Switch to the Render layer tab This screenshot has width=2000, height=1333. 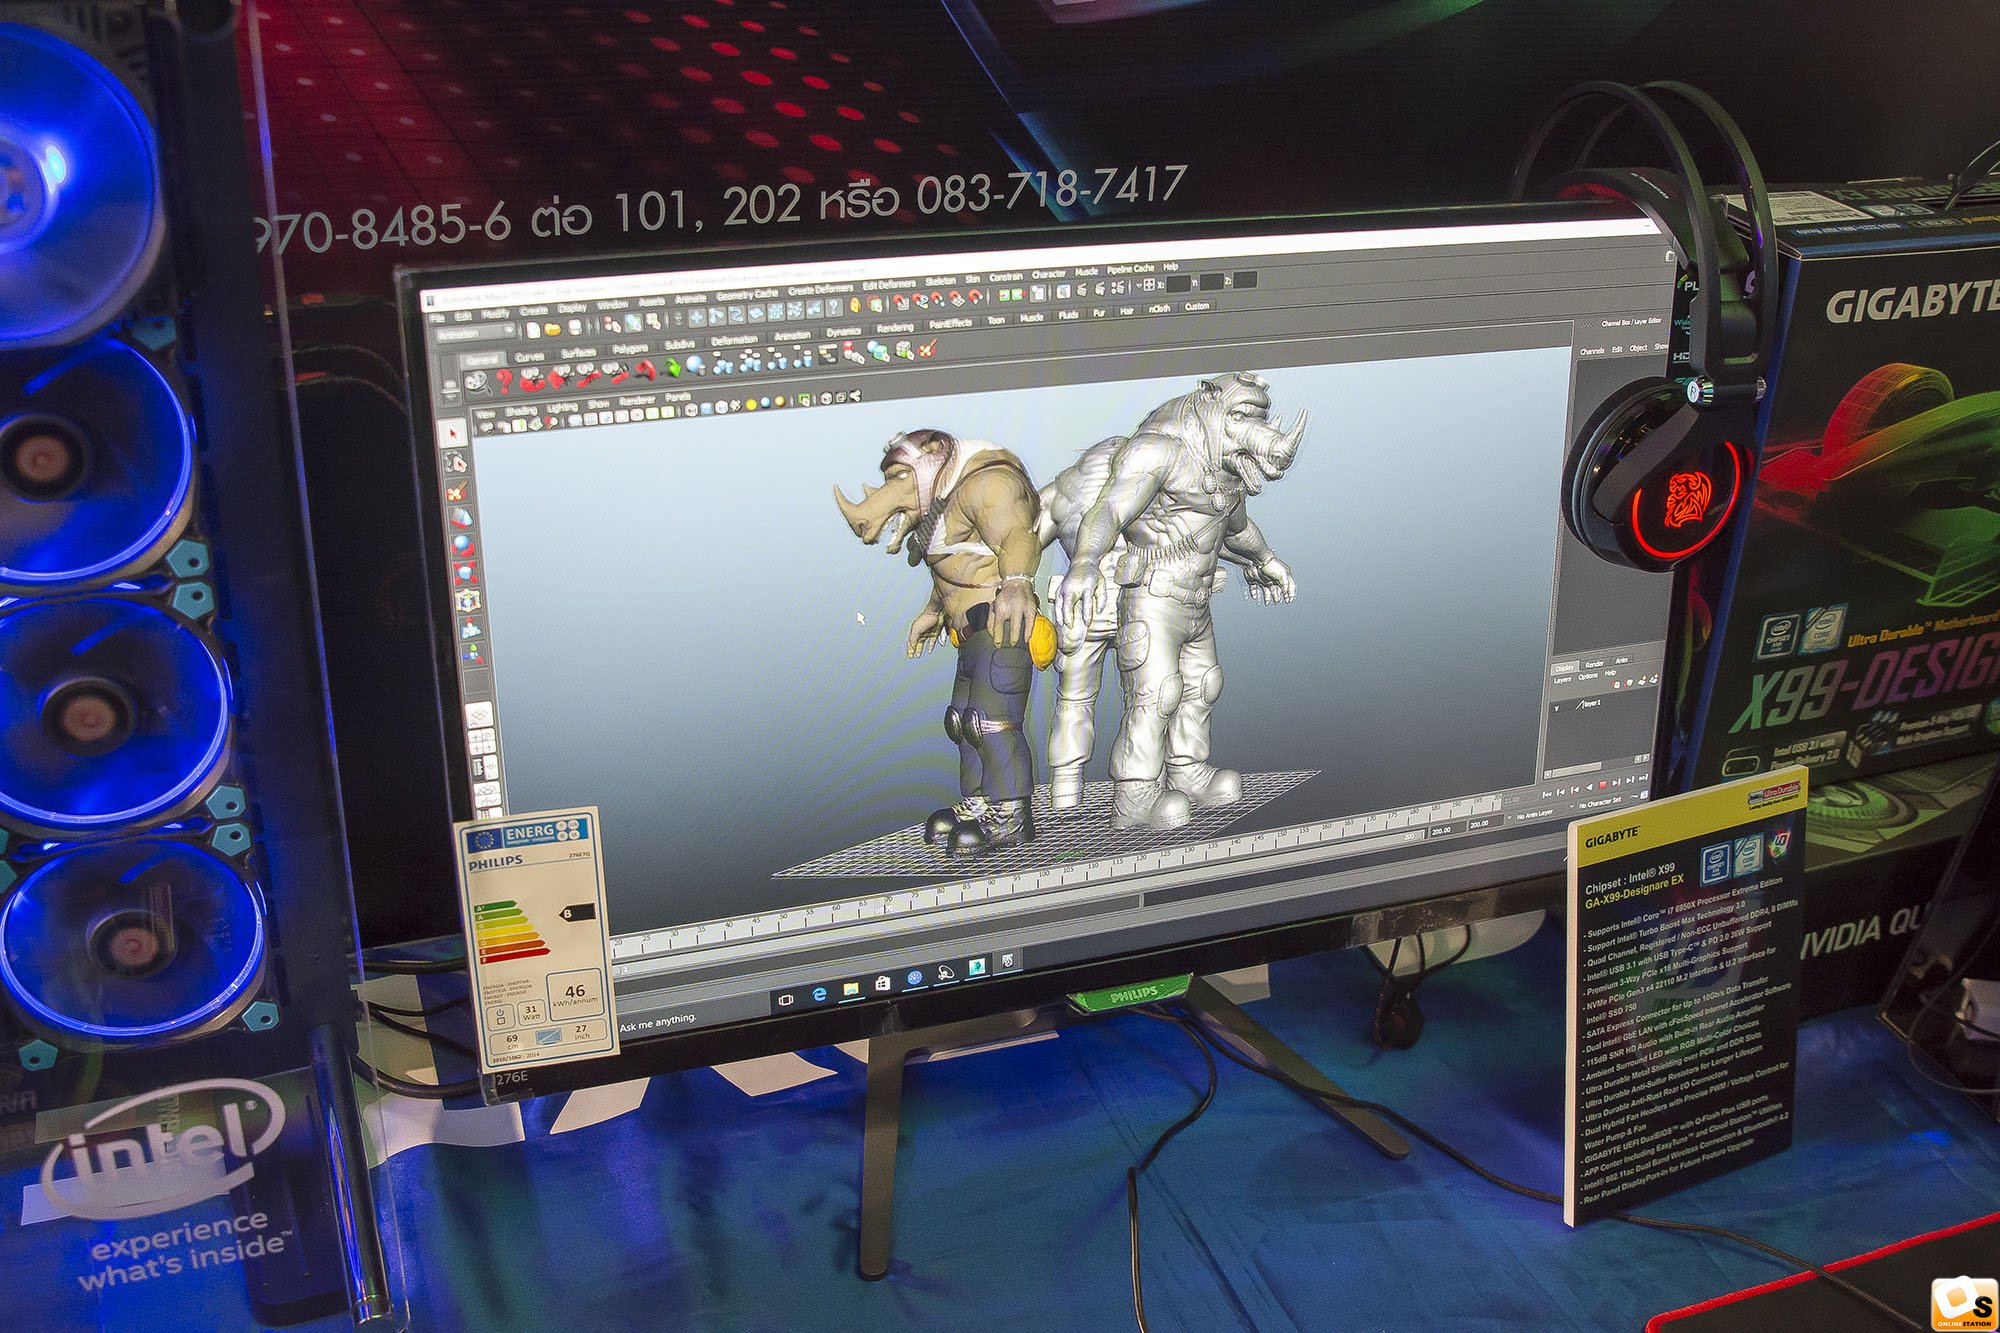(1594, 665)
